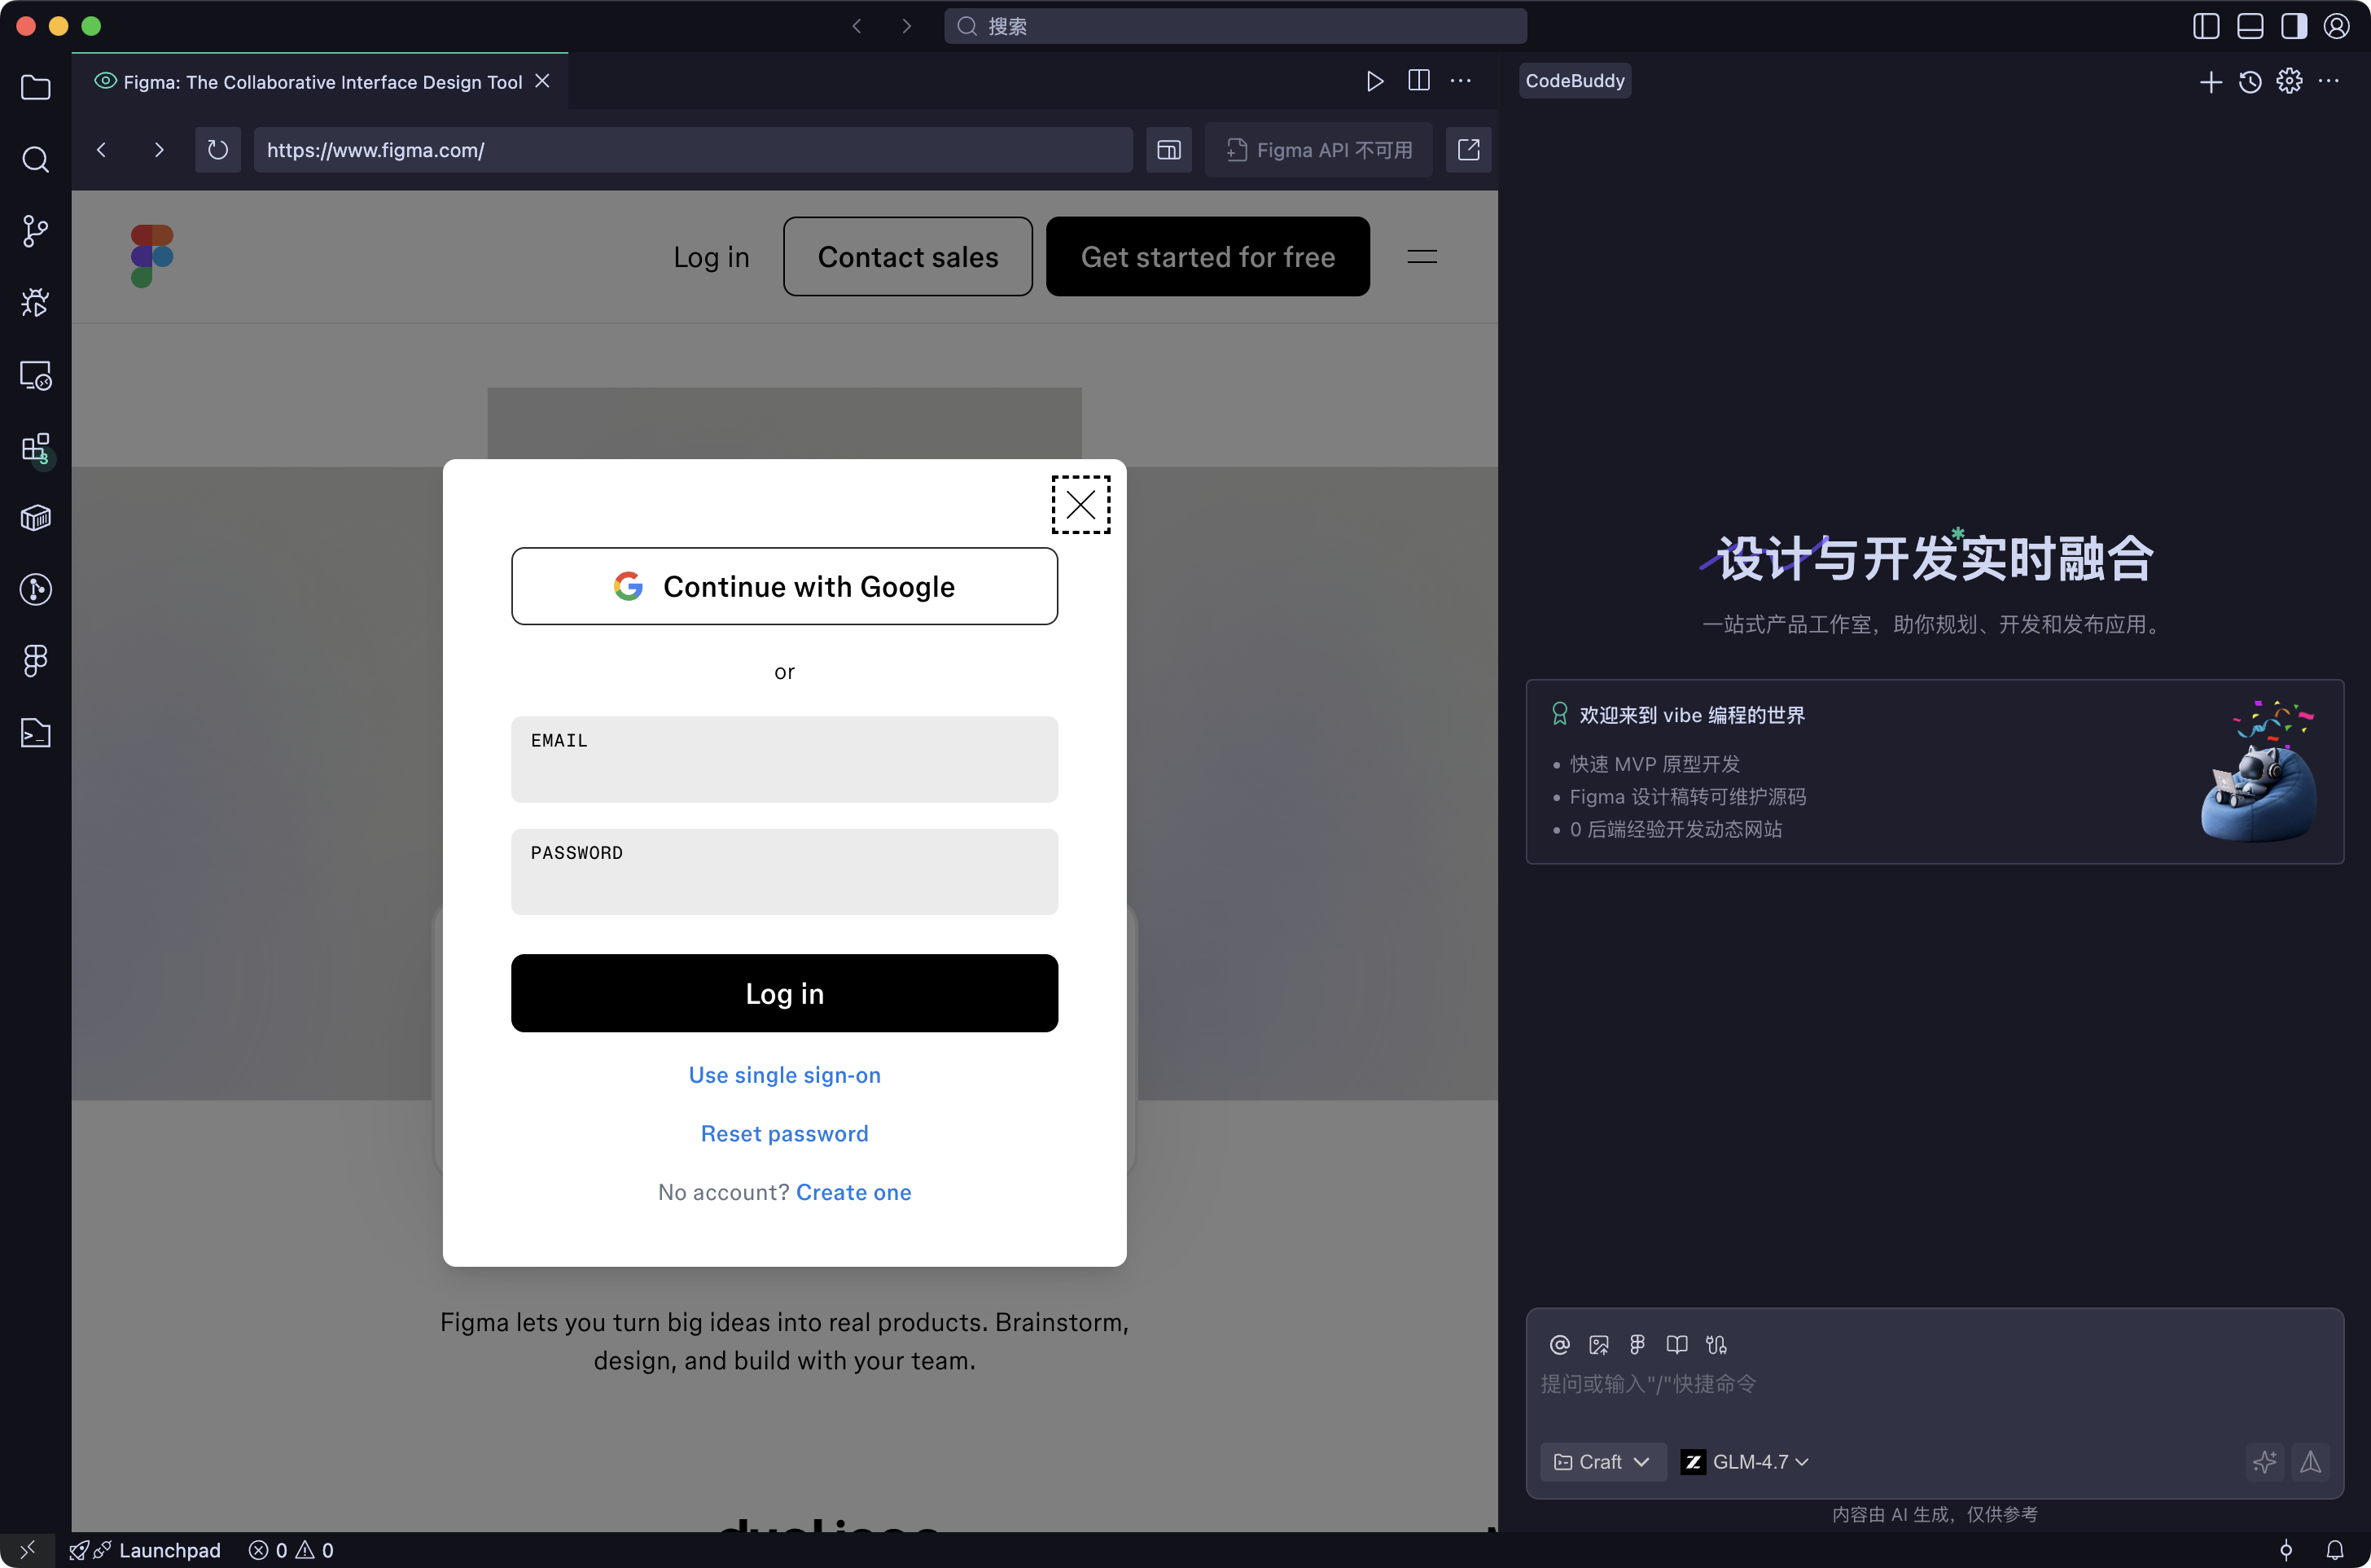Open the Remote Explorer in the sidebar
This screenshot has height=1568, width=2371.
[x=36, y=375]
